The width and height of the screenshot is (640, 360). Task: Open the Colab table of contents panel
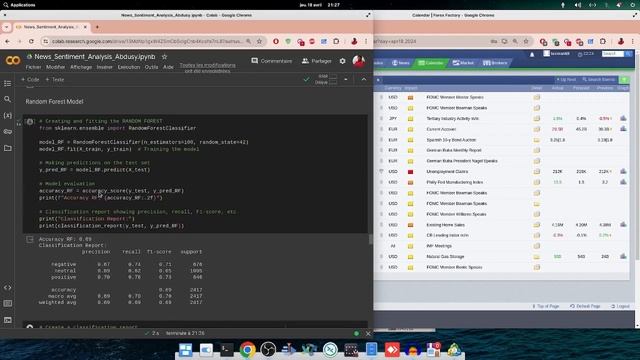(x=7, y=83)
